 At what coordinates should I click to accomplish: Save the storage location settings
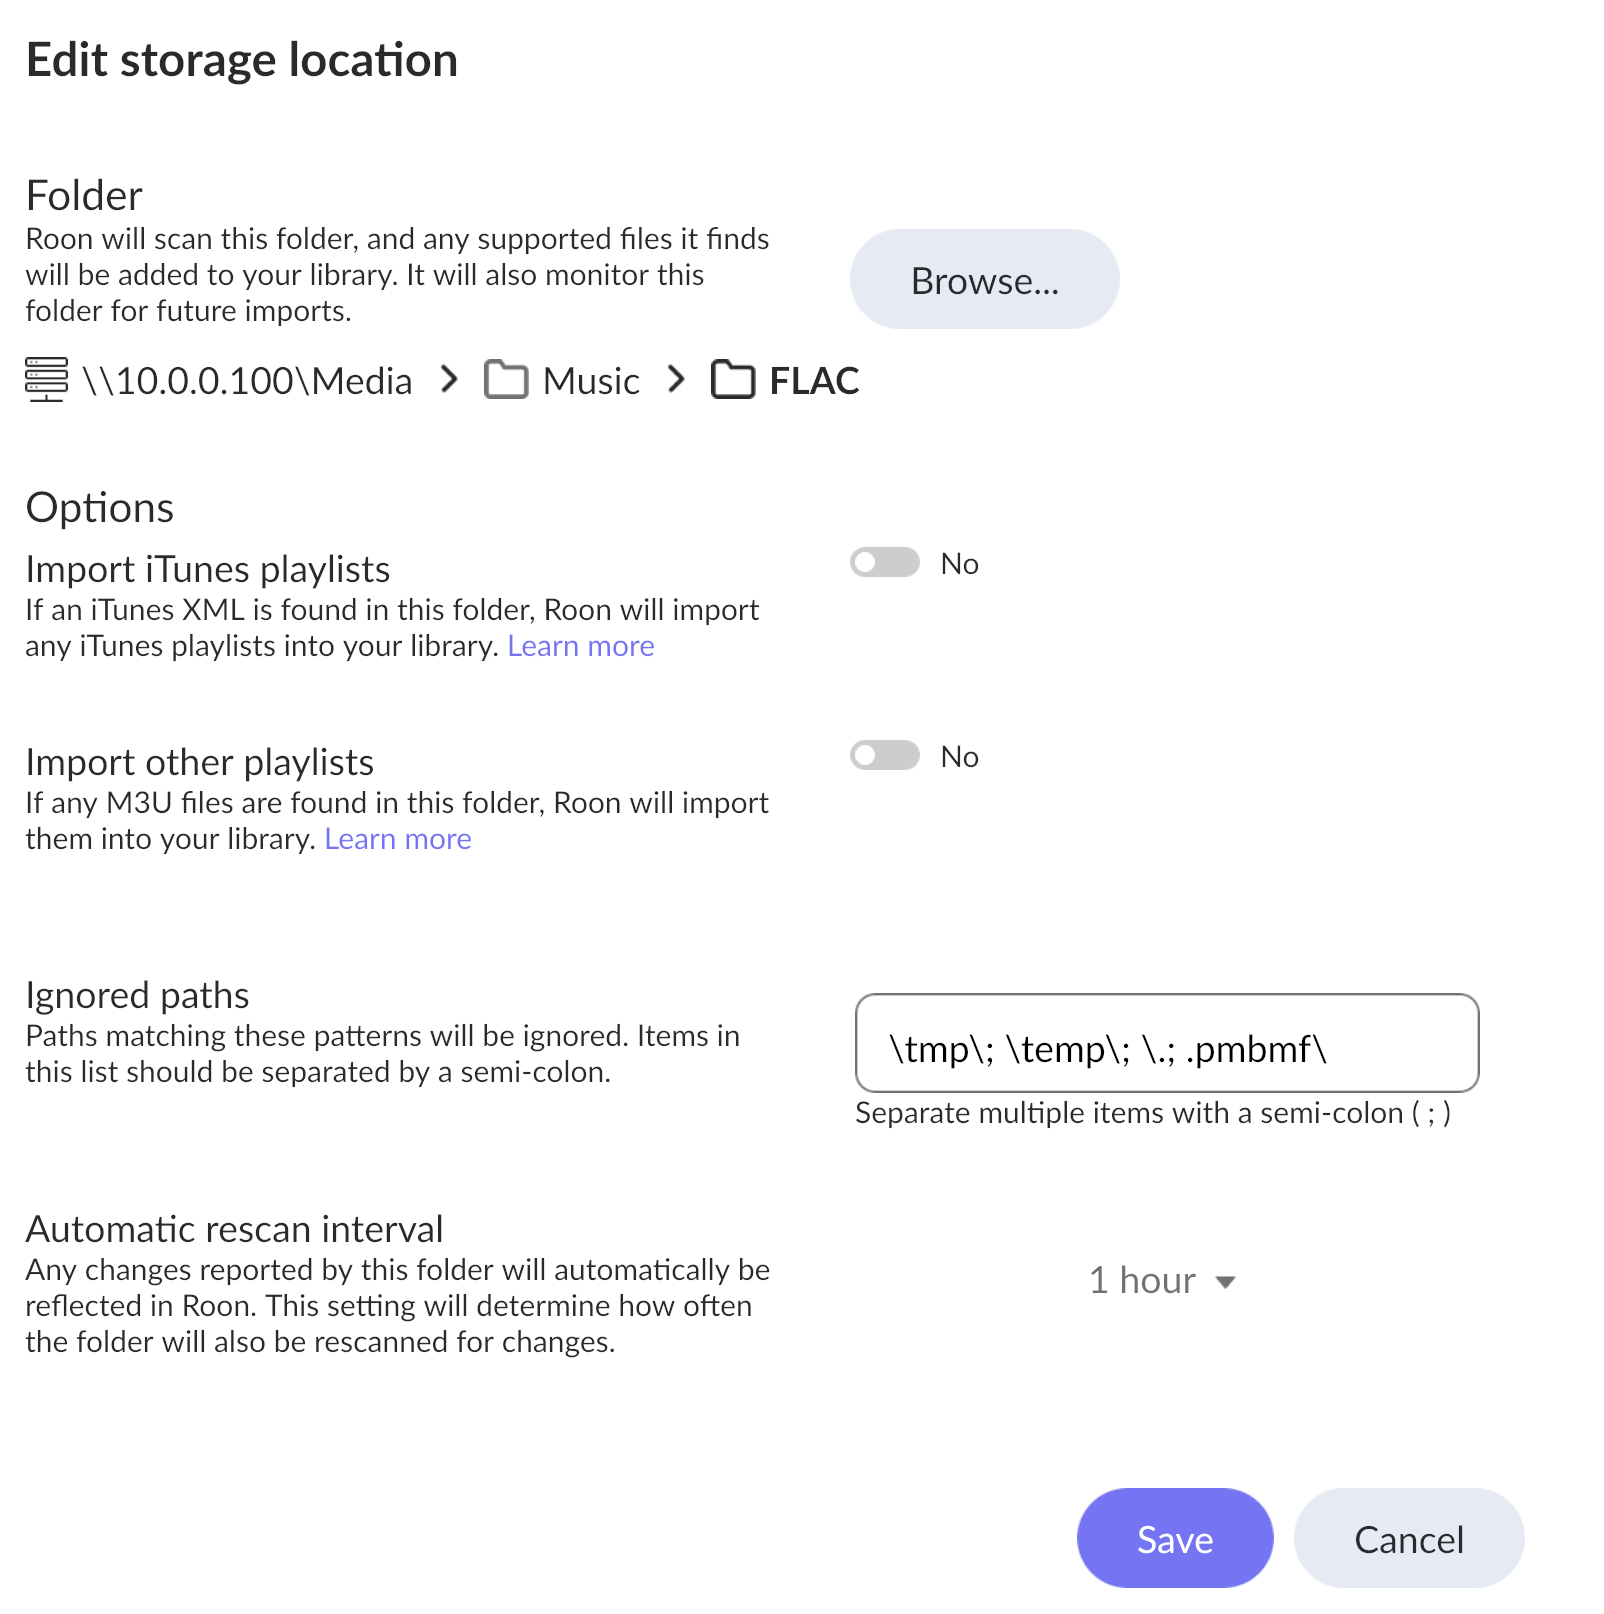pyautogui.click(x=1174, y=1539)
